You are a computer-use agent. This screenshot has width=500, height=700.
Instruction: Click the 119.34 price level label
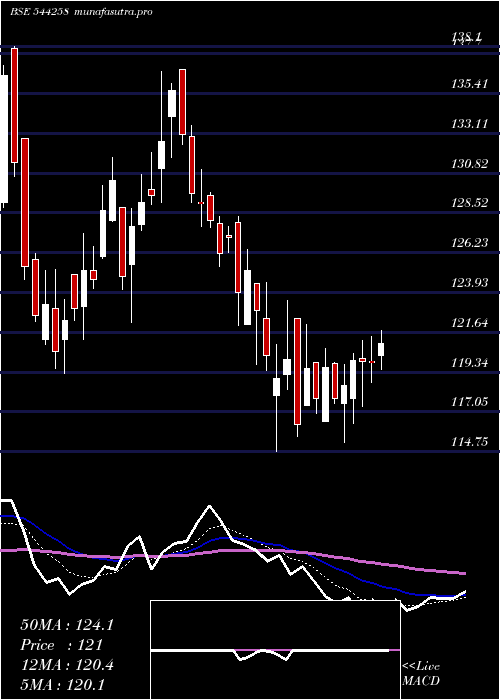[x=470, y=362]
